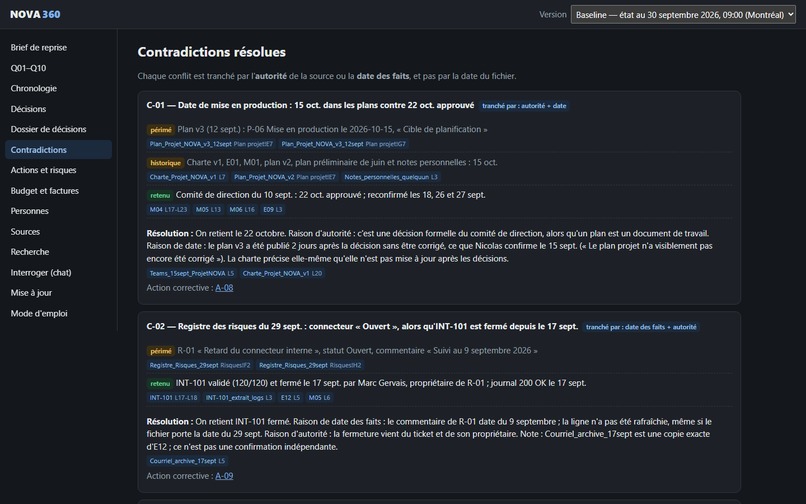Open source chip Plan_Projet_NOVA_v3_12sept Plan projet!G7
Image resolution: width=806 pixels, height=504 pixels.
[x=343, y=144]
